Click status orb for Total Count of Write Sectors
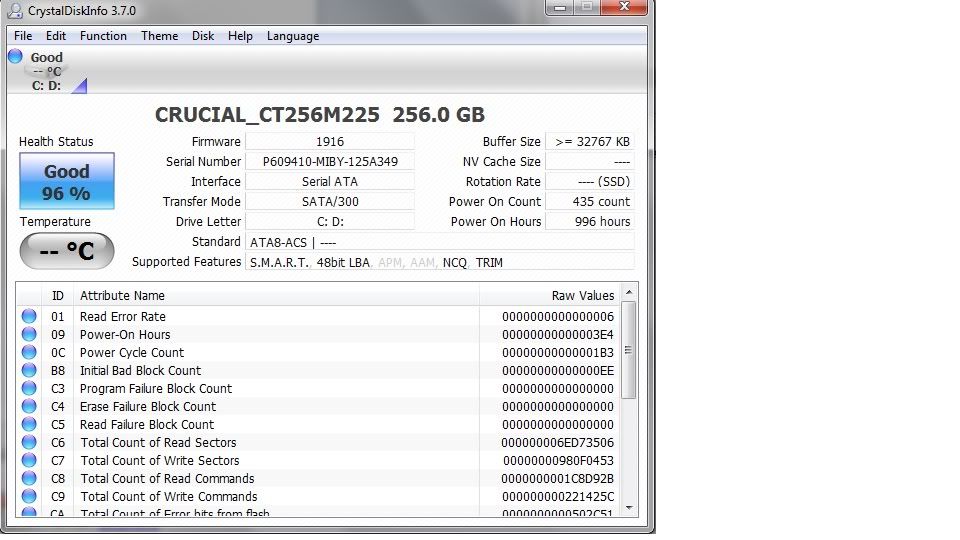The height and width of the screenshot is (540, 960). tap(29, 460)
